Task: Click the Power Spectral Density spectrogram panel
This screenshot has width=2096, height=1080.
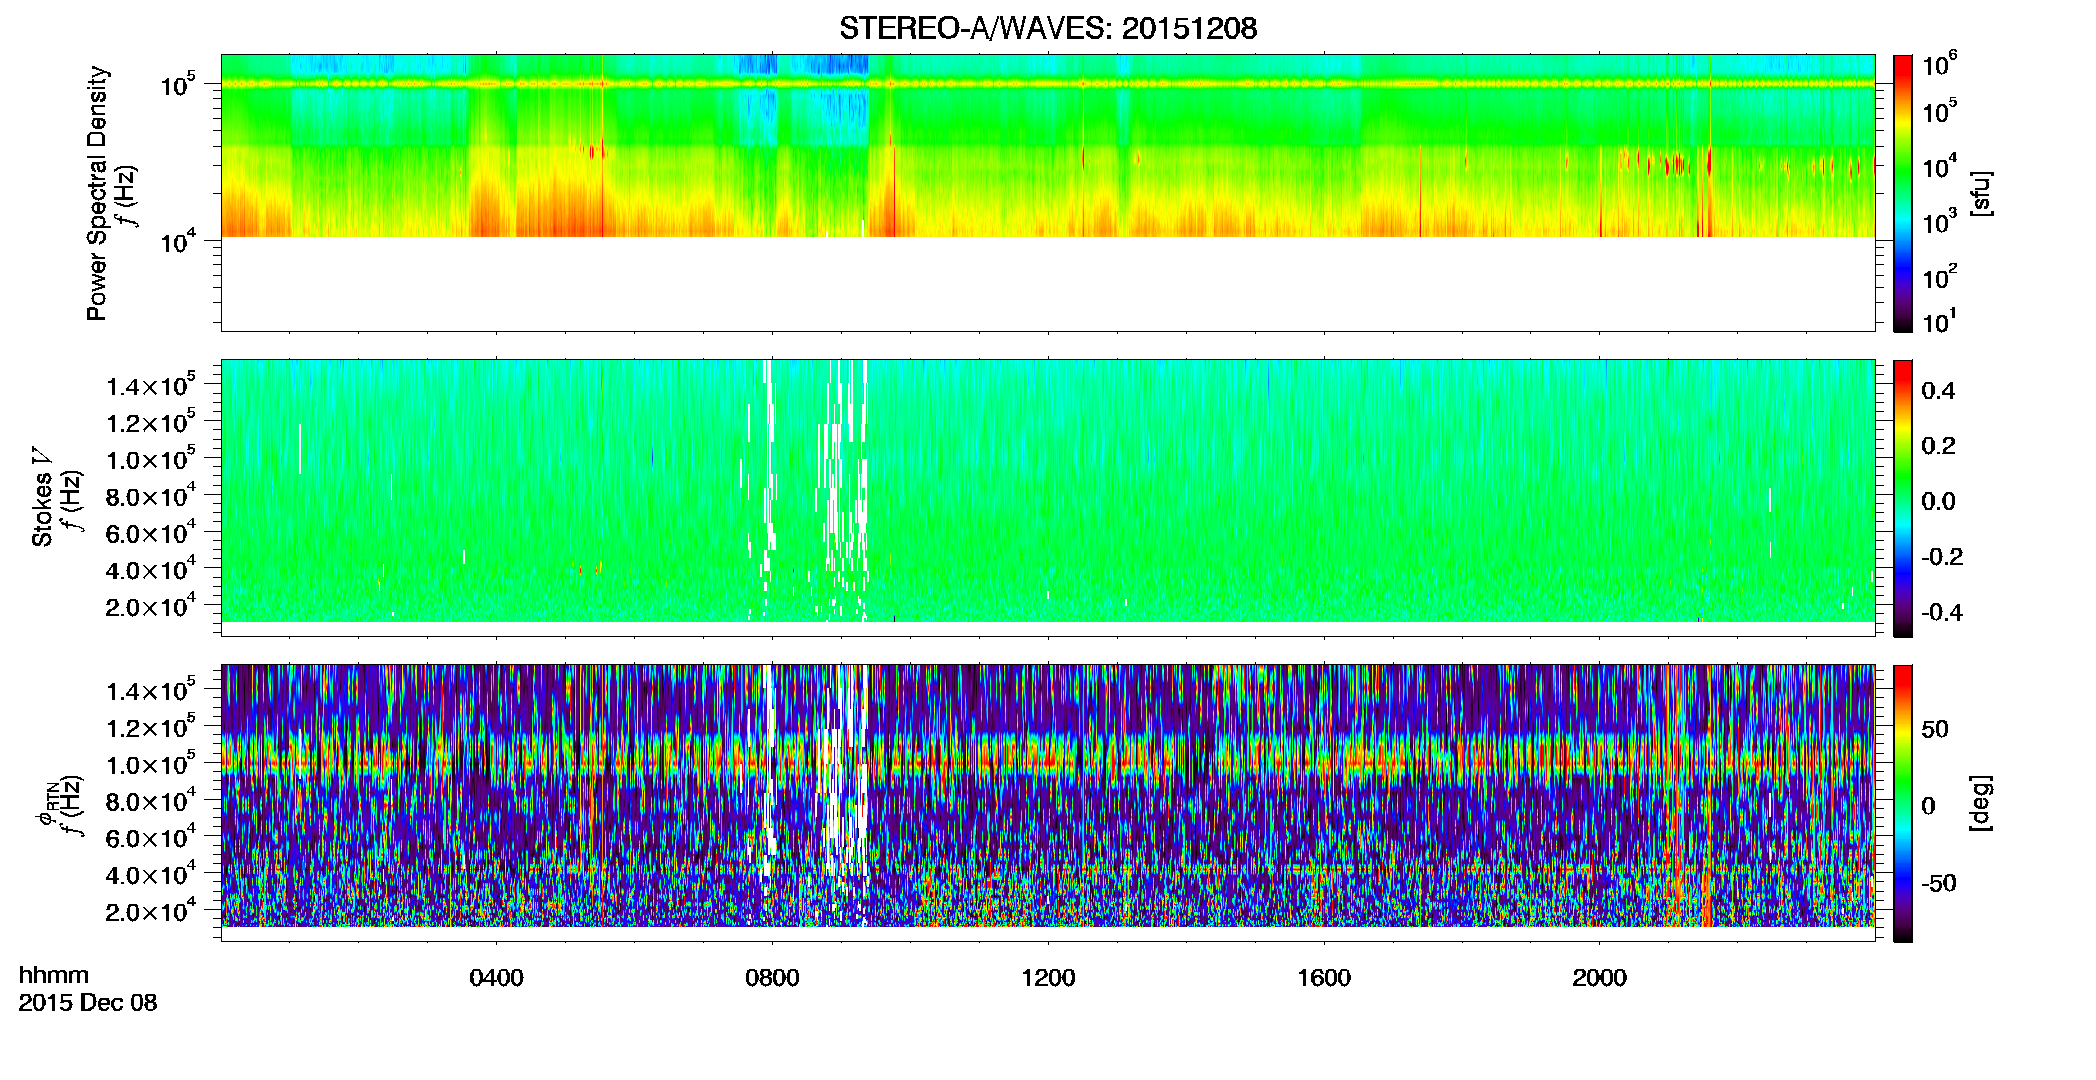Action: point(1048,193)
